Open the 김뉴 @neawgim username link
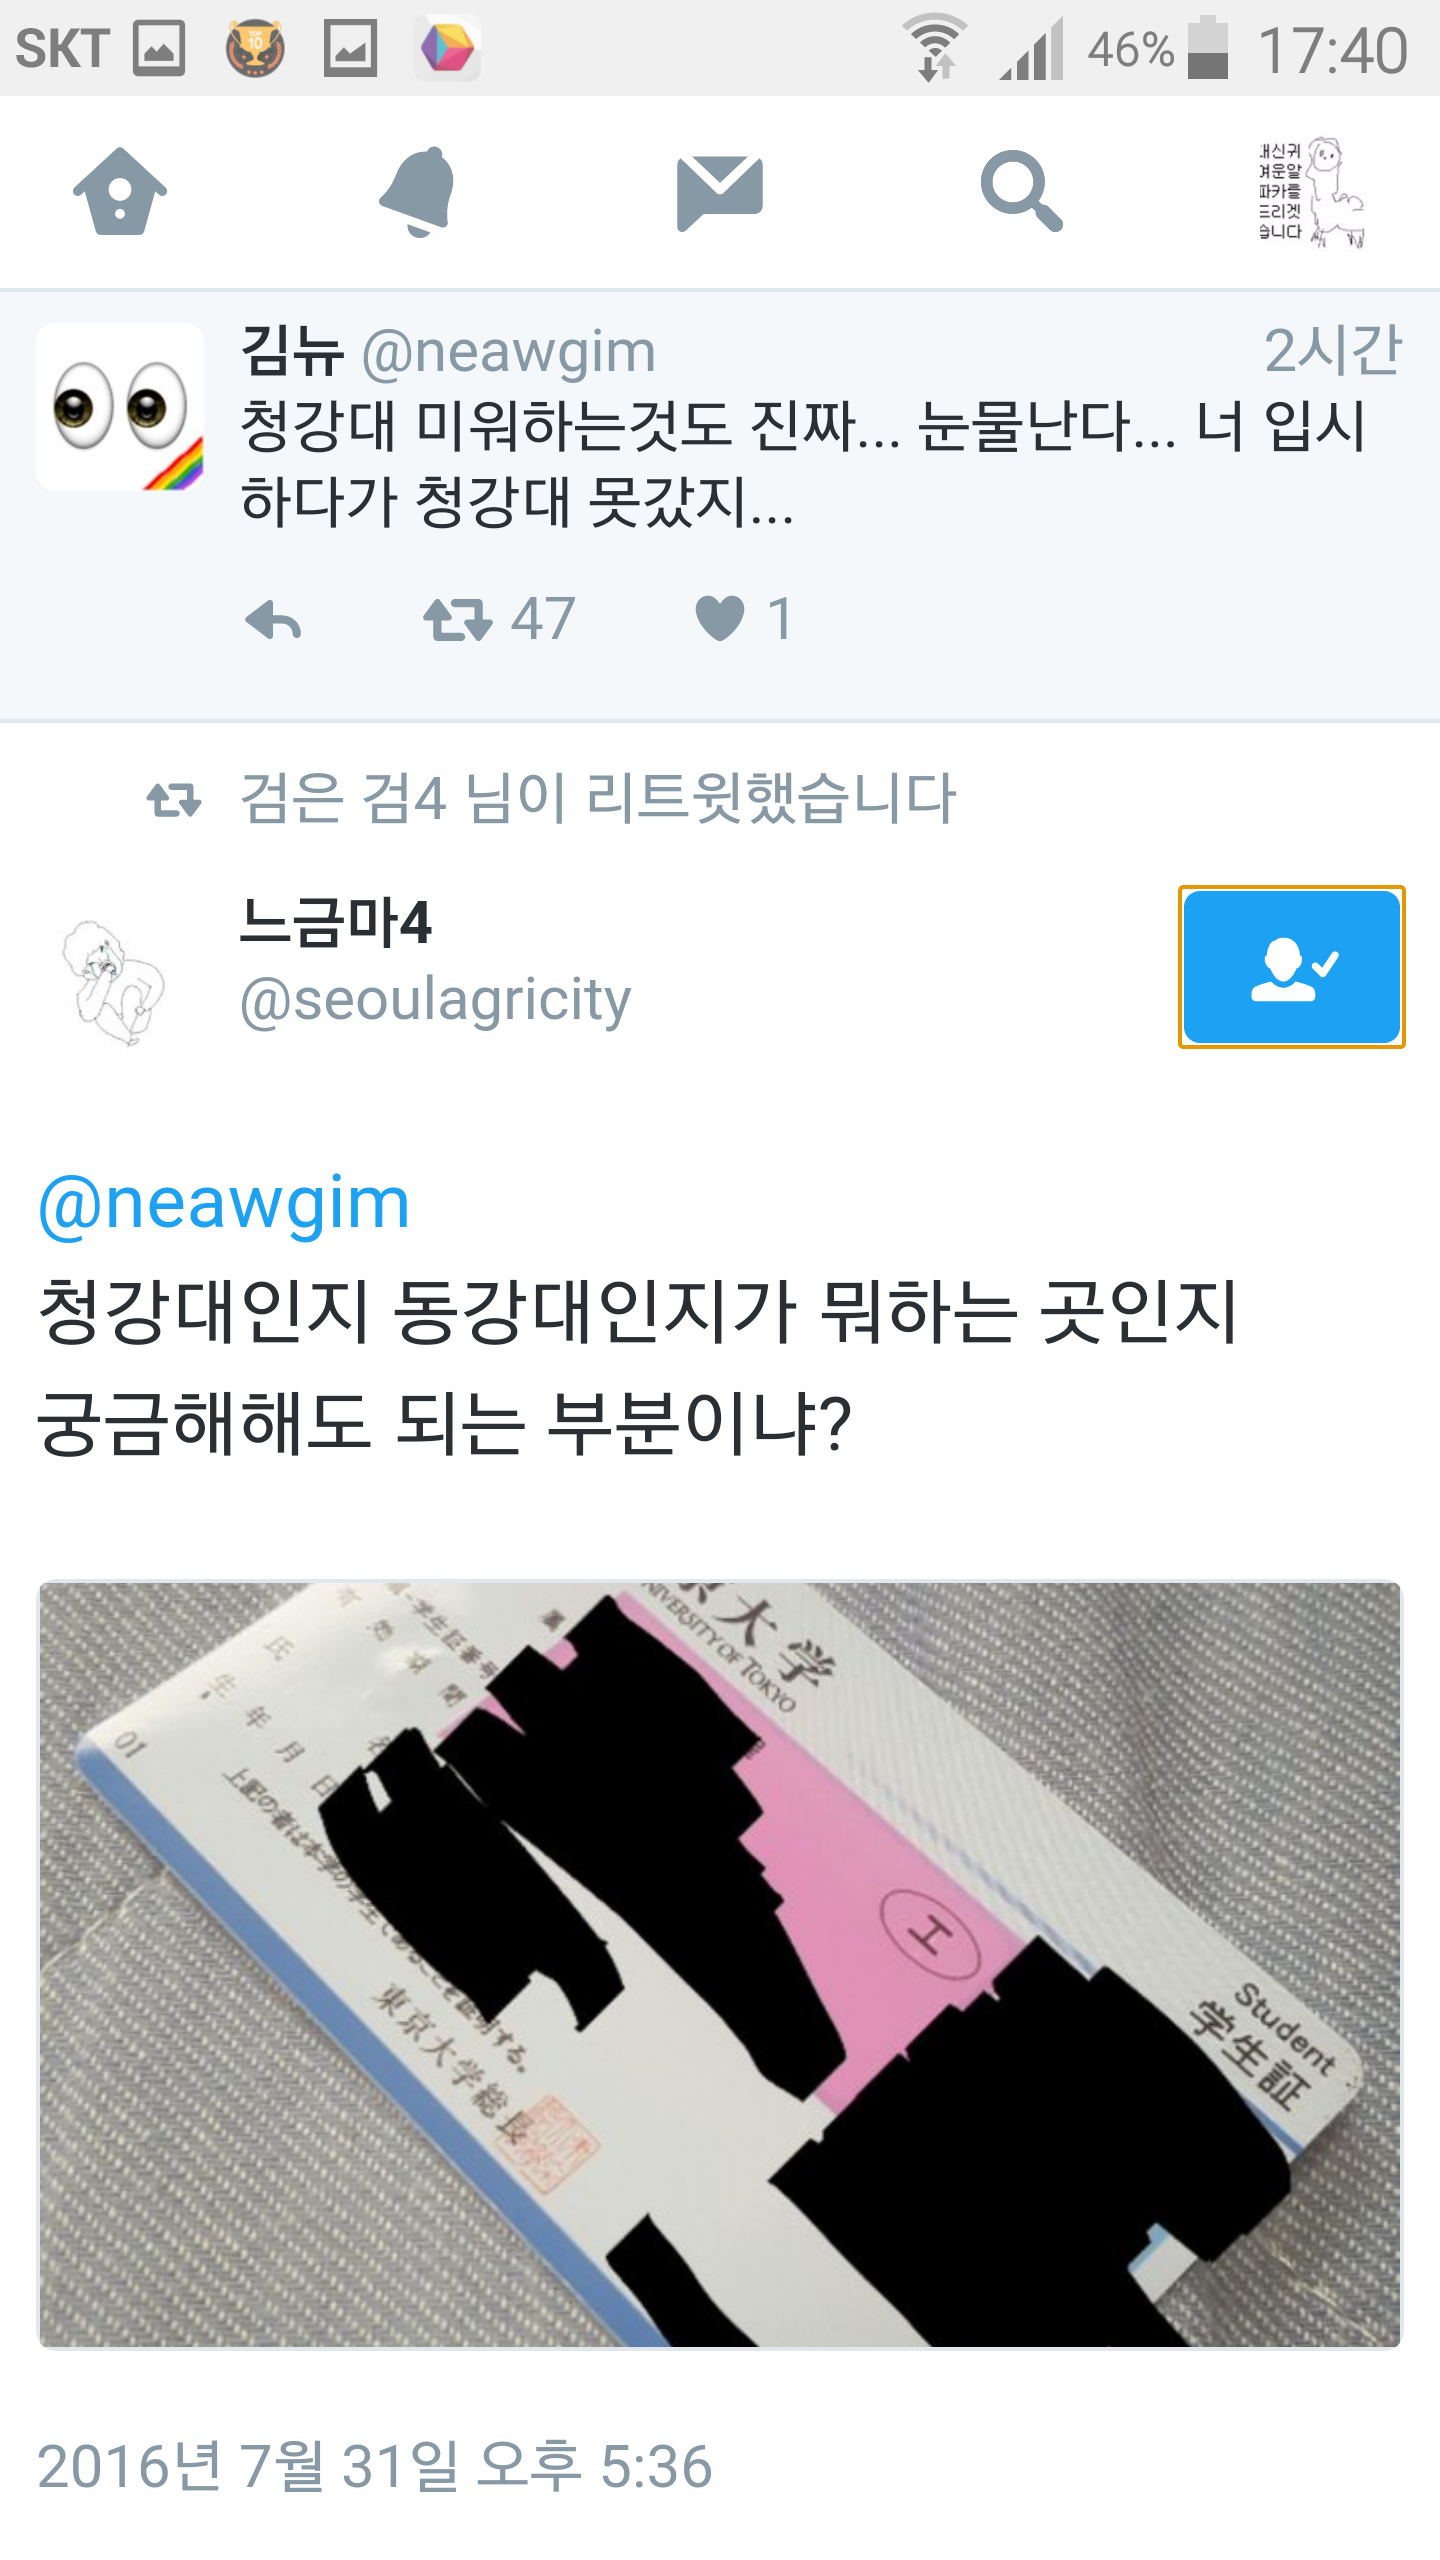Viewport: 1440px width, 2560px height. [x=449, y=352]
